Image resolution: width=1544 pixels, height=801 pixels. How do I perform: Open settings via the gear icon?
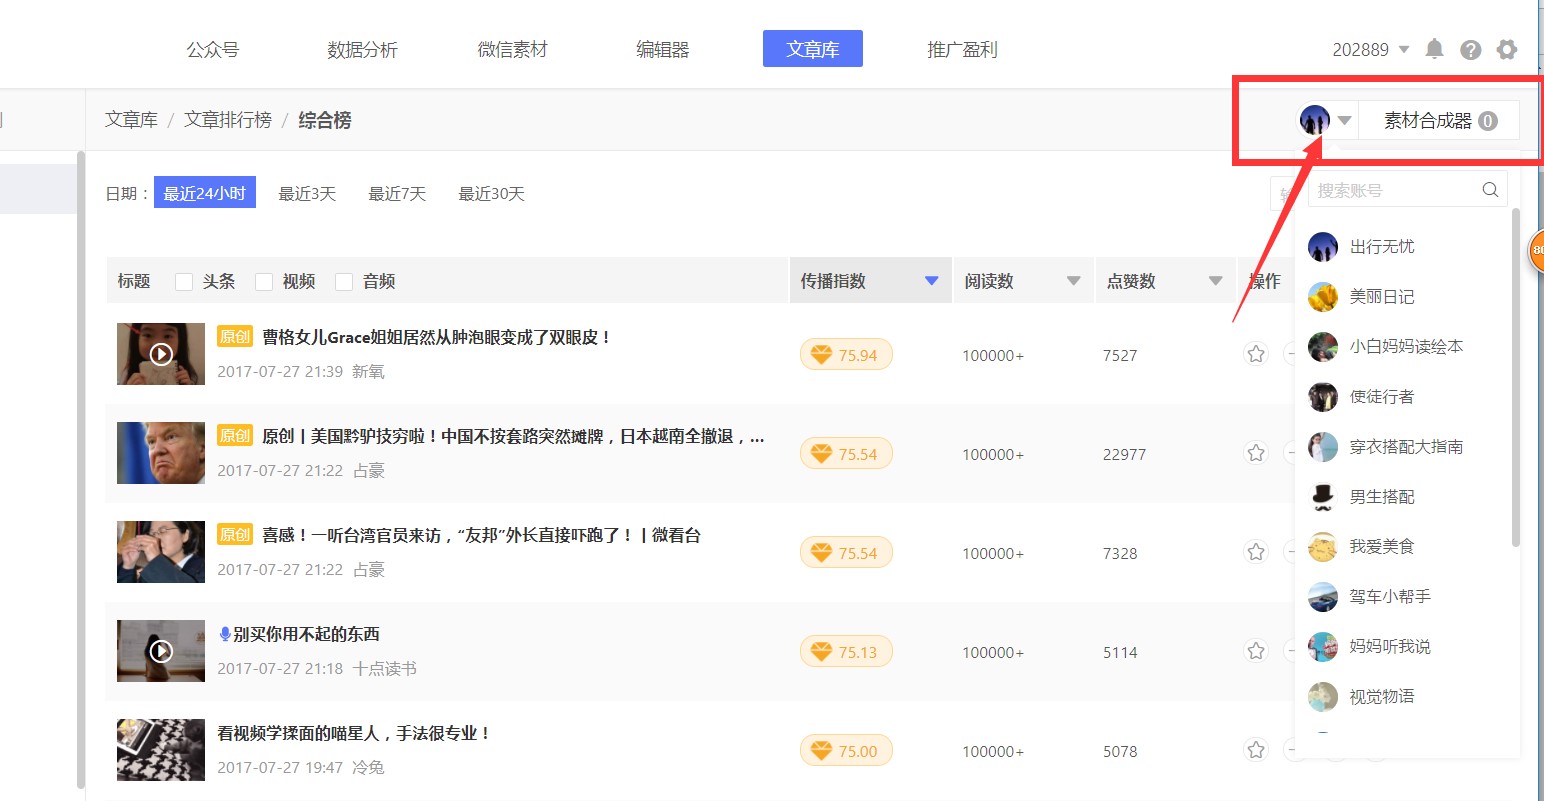(x=1507, y=50)
